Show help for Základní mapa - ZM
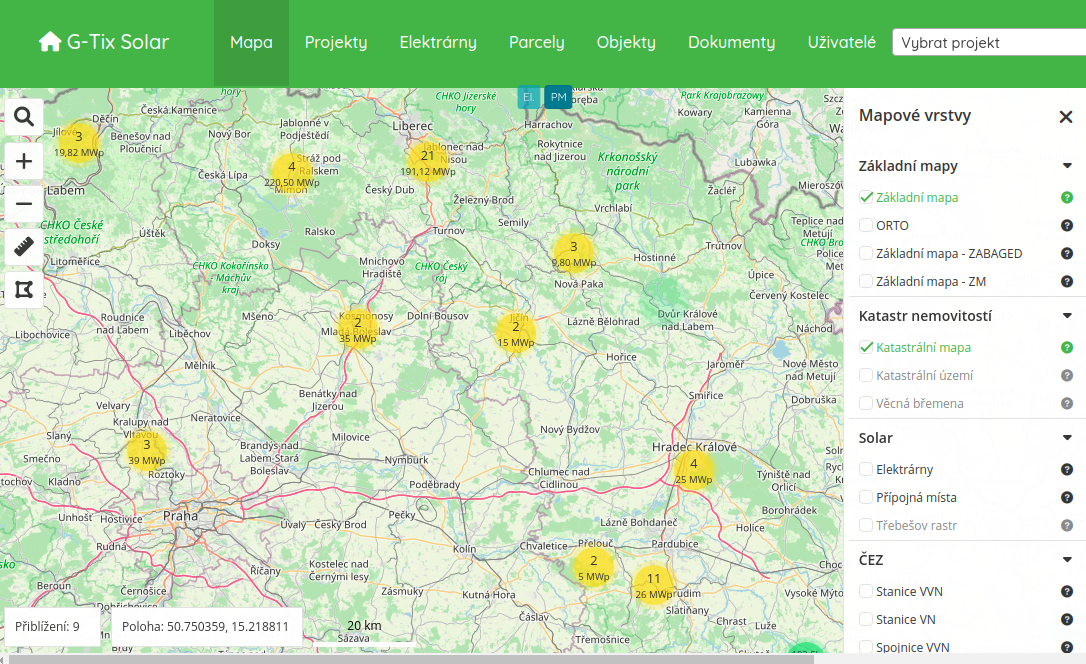 1067,281
